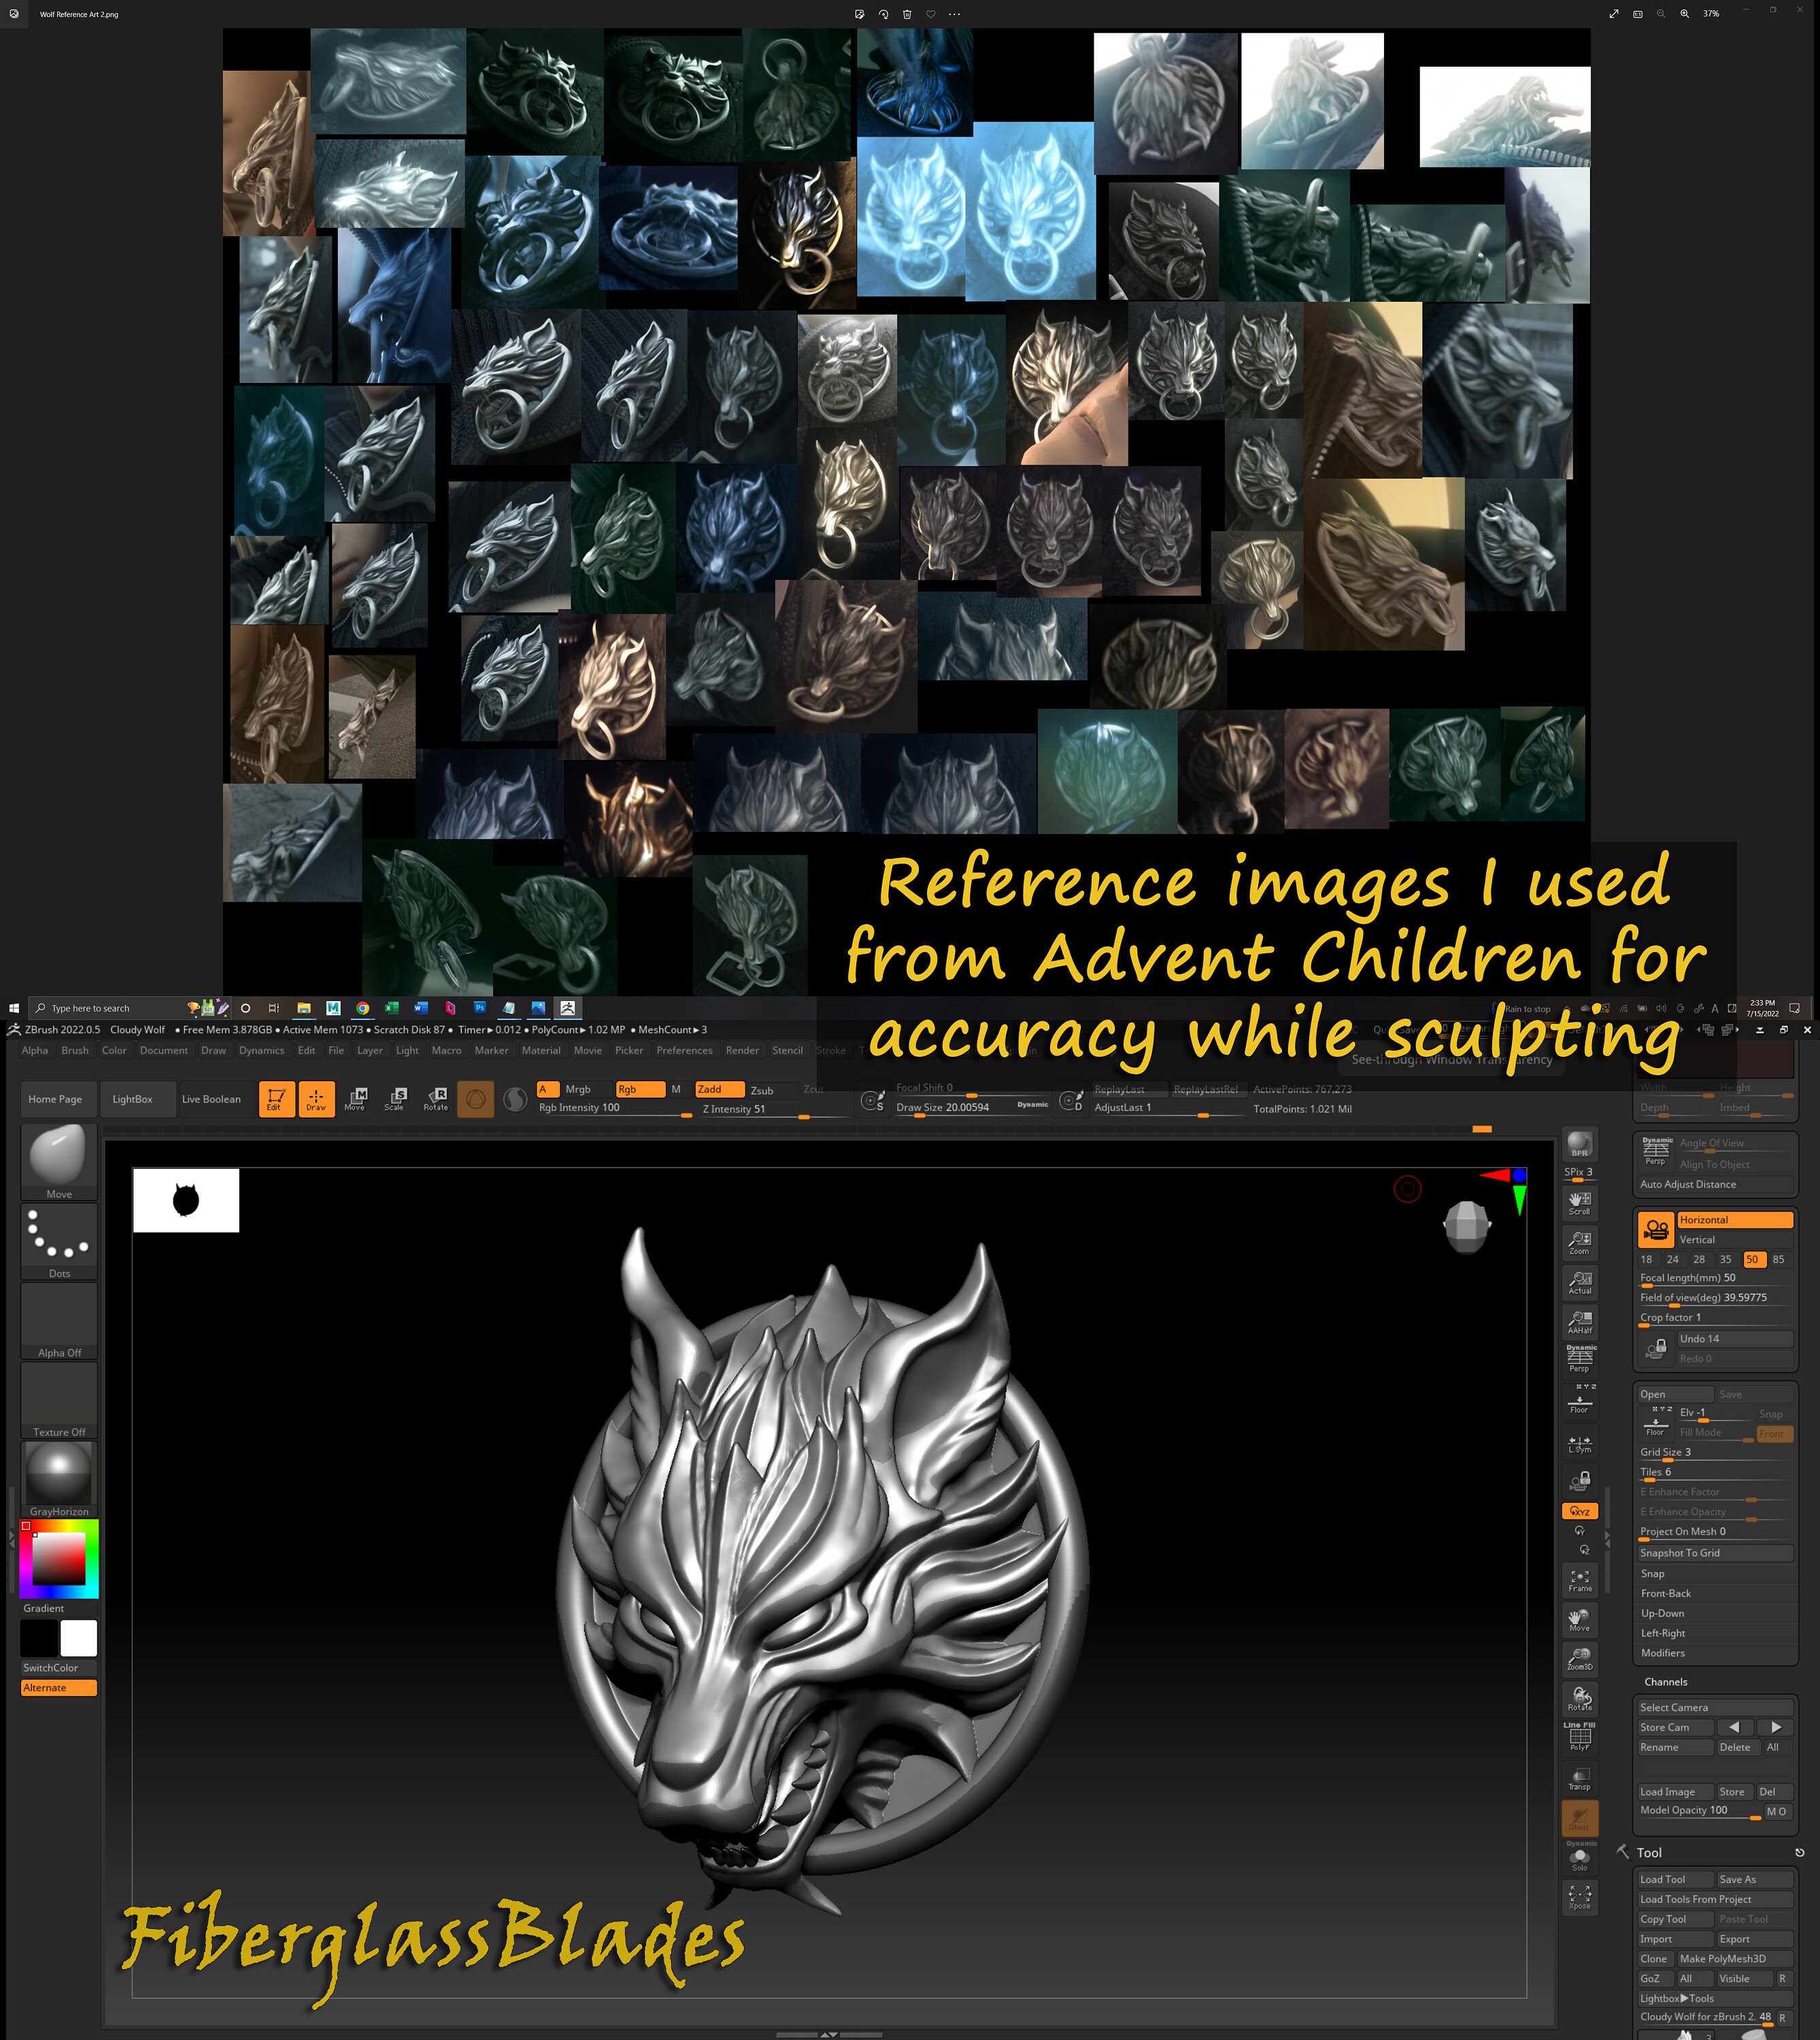Click the Draw Size slider
Screen dimensions: 1820x2040
click(x=972, y=1108)
